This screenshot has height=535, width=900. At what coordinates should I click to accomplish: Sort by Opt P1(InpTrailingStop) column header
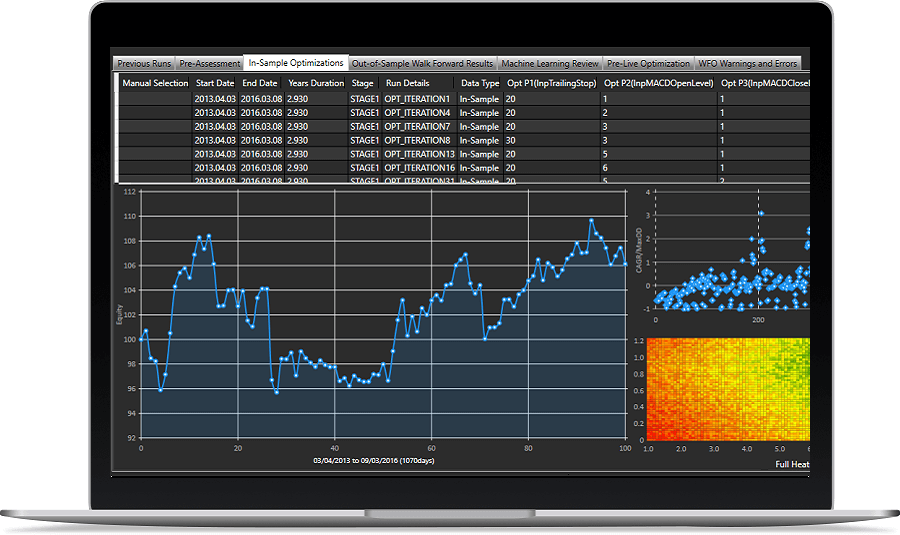552,83
